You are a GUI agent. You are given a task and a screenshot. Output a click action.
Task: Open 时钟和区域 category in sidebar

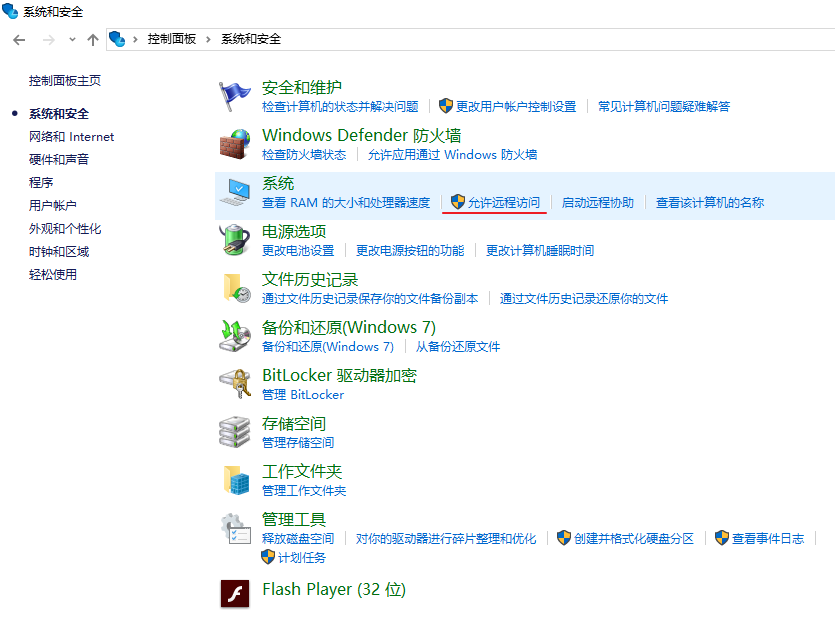pyautogui.click(x=59, y=251)
